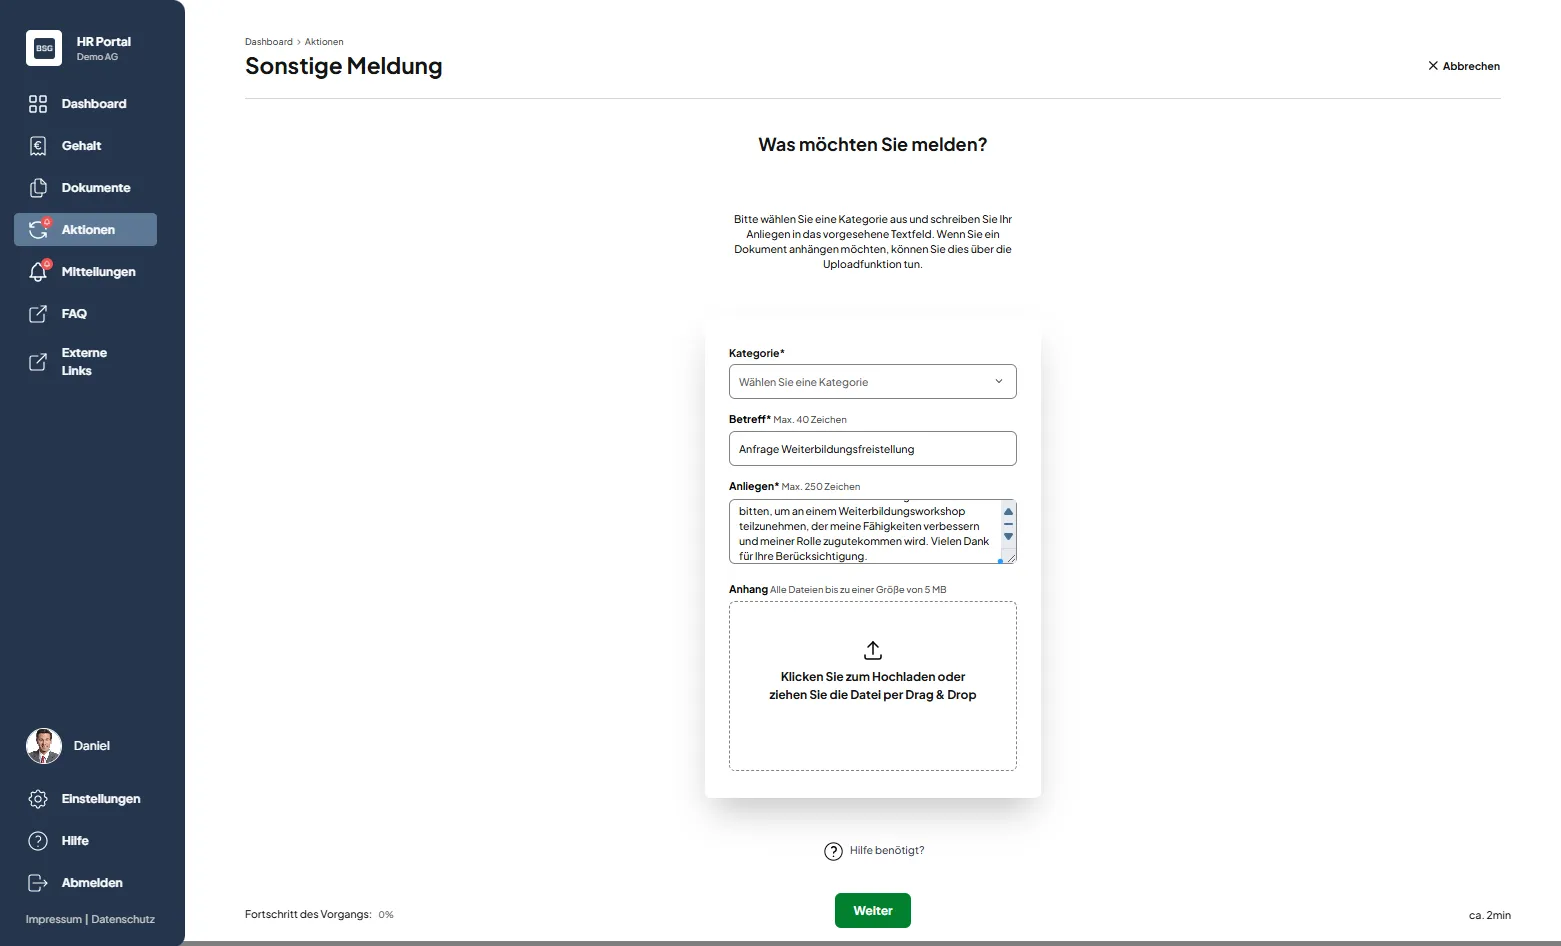Click the Mitteilungen bell icon

click(x=38, y=272)
